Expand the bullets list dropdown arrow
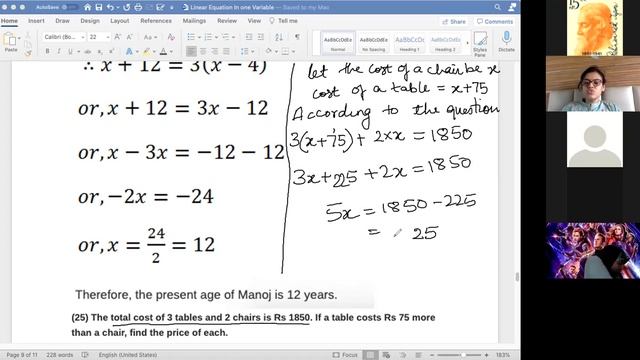Image resolution: width=640 pixels, height=360 pixels. click(x=199, y=38)
